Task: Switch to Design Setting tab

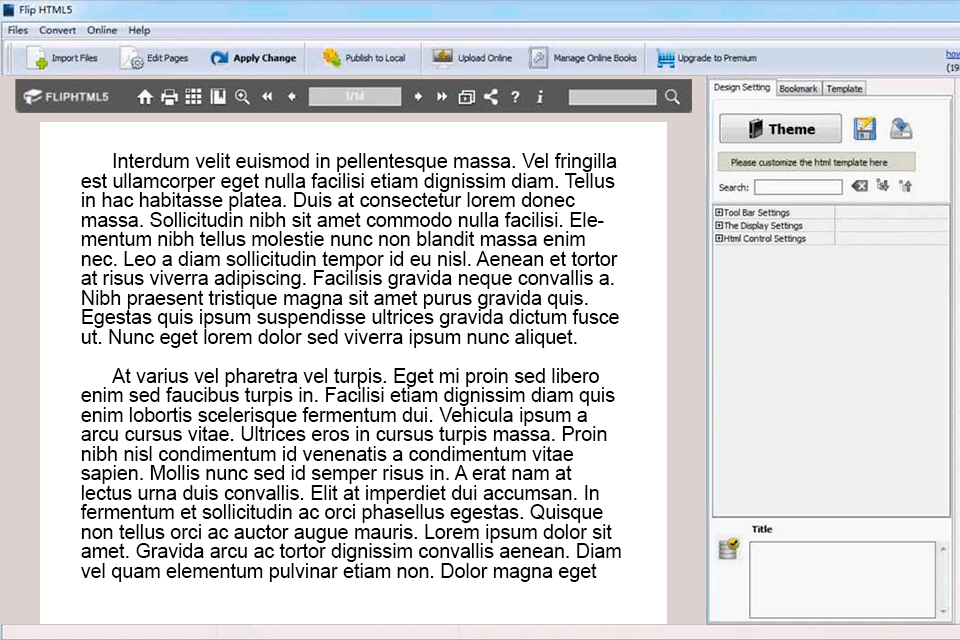Action: [741, 88]
